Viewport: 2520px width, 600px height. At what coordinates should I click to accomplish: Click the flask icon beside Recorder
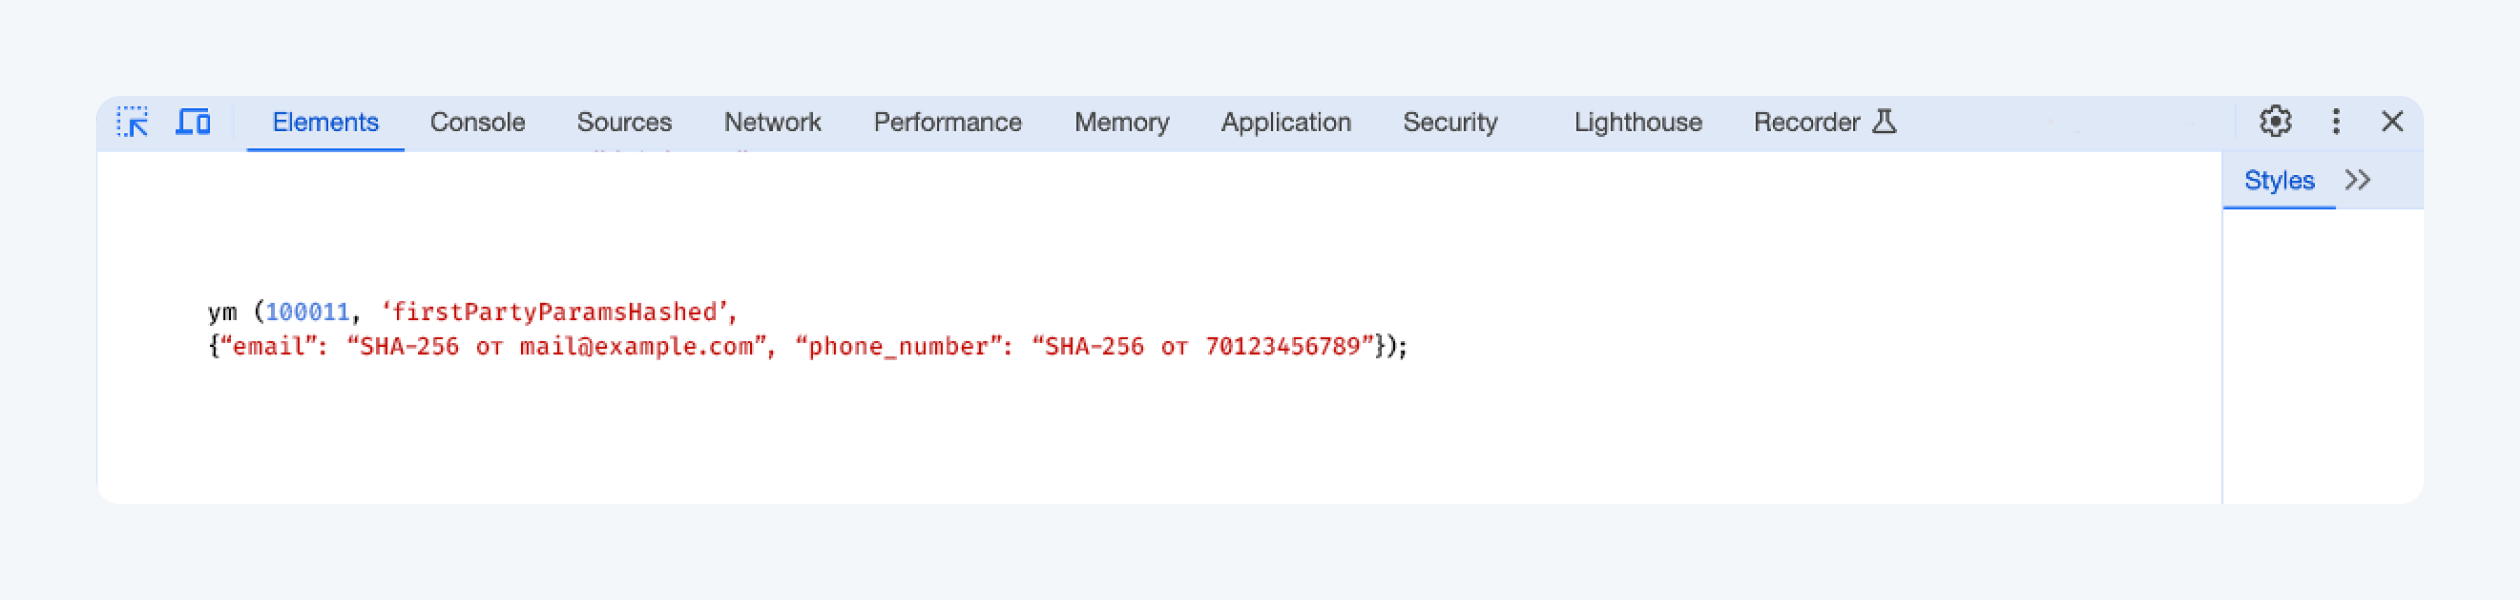tap(1884, 122)
